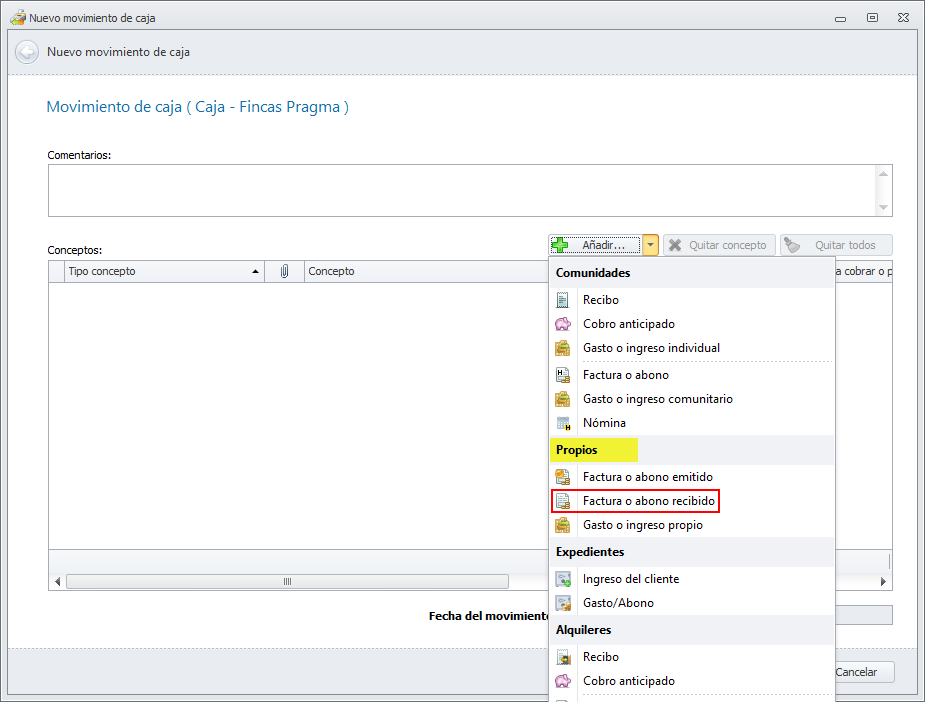Click the Gasto o ingreso propio icon
The height and width of the screenshot is (702, 925).
(563, 525)
